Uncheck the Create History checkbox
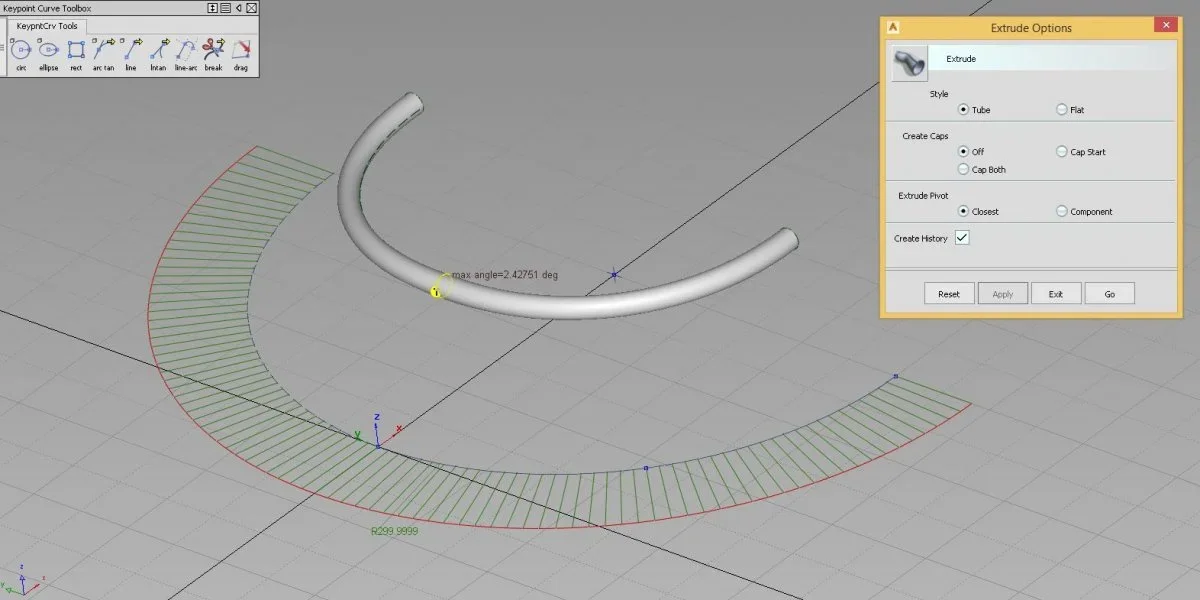 pos(962,238)
